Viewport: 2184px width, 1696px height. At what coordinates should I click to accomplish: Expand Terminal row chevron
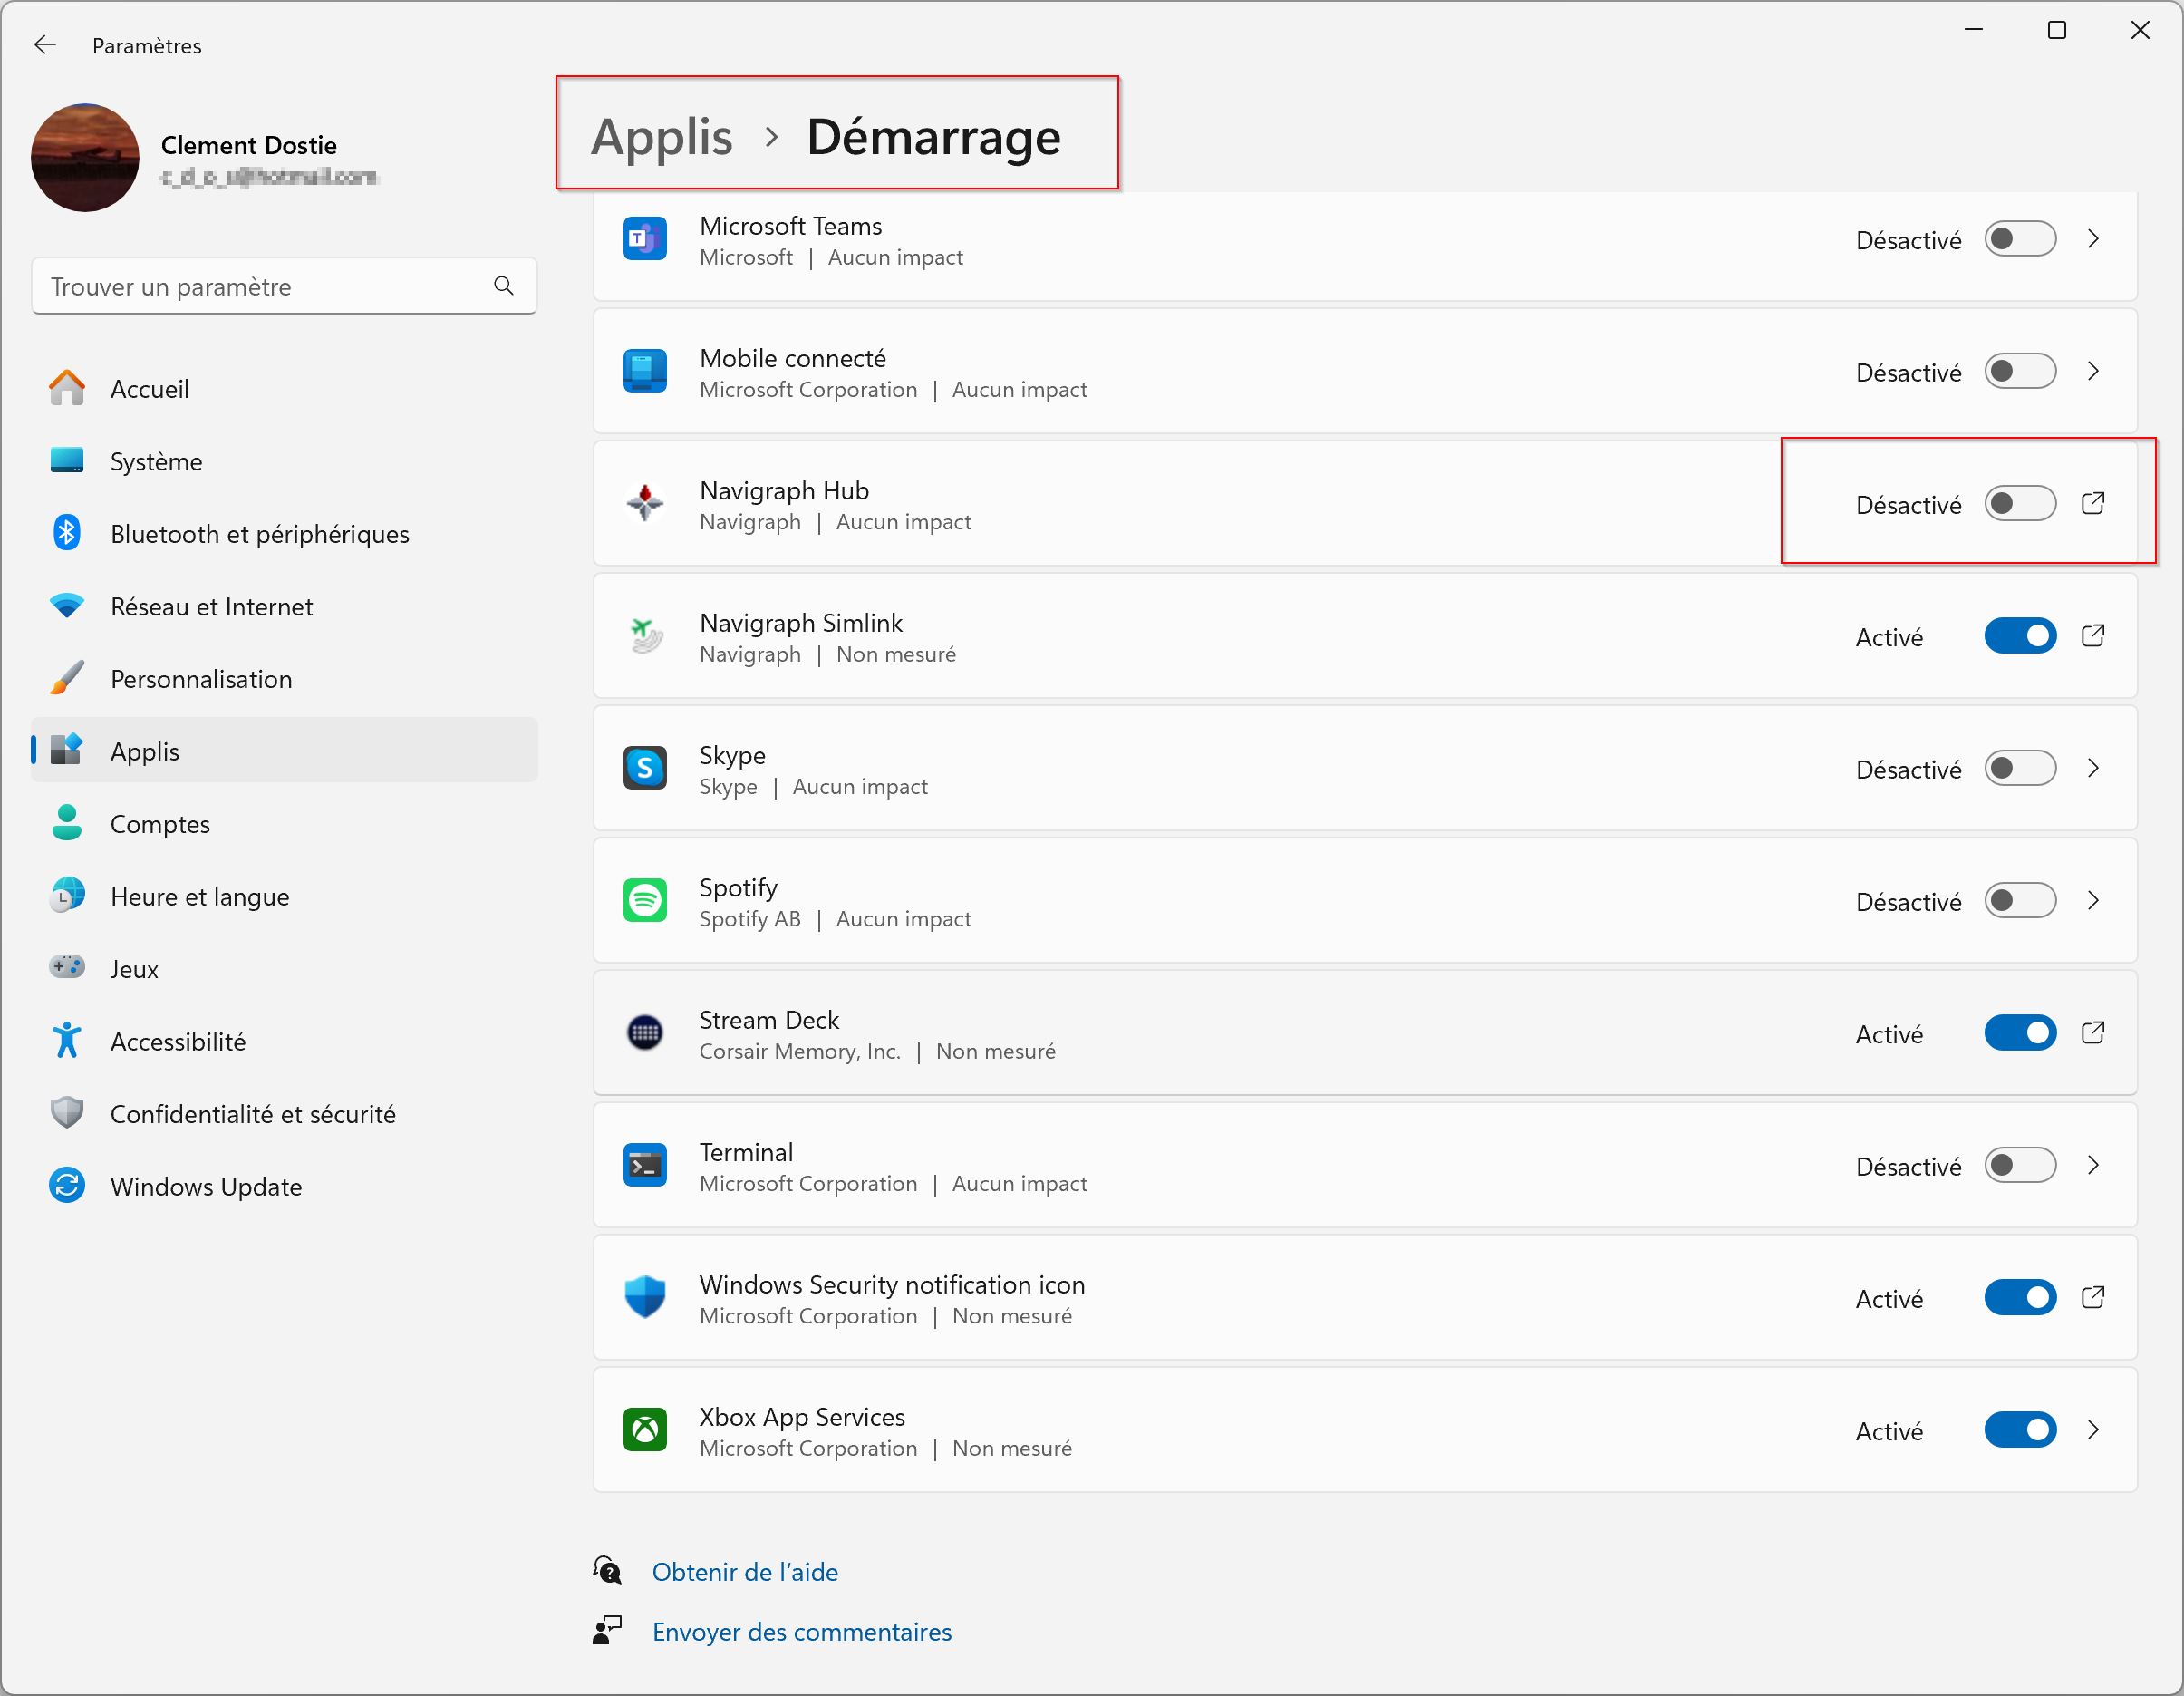[2093, 1165]
